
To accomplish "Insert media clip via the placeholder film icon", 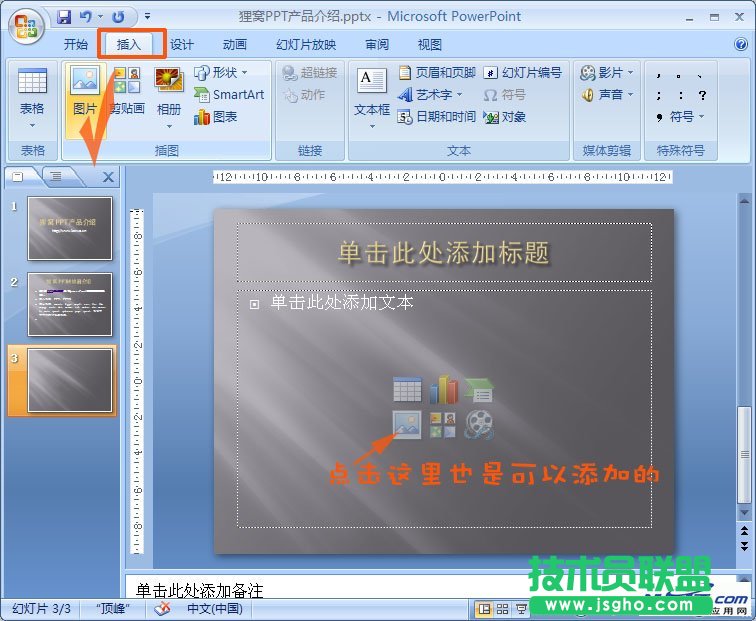I will click(x=479, y=425).
